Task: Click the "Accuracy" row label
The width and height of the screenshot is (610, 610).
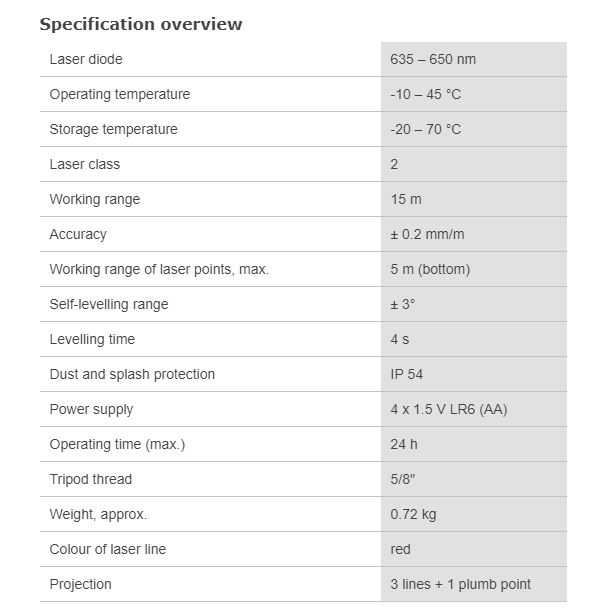Action: (x=78, y=234)
